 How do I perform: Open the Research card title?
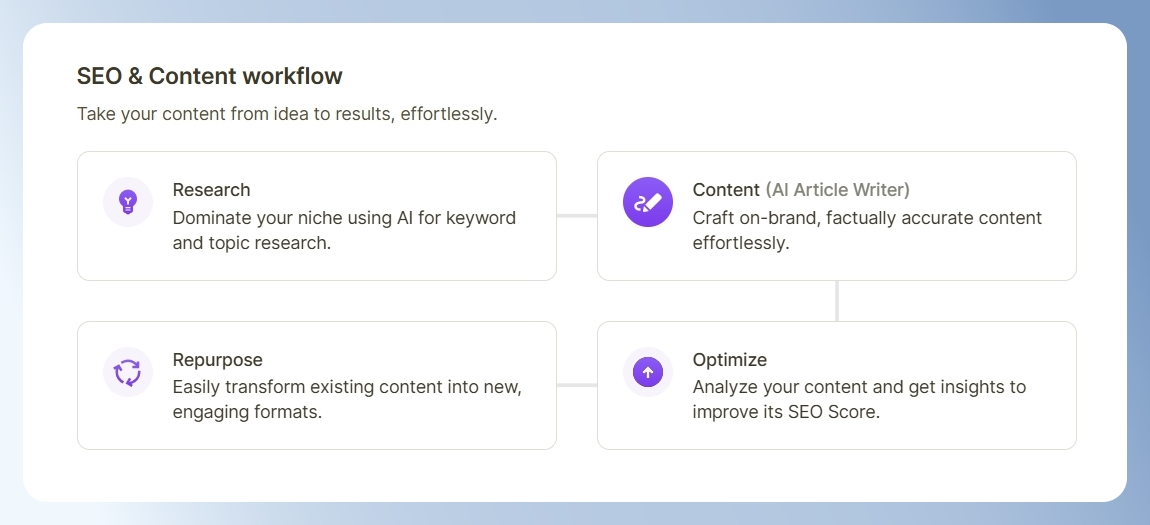point(211,190)
